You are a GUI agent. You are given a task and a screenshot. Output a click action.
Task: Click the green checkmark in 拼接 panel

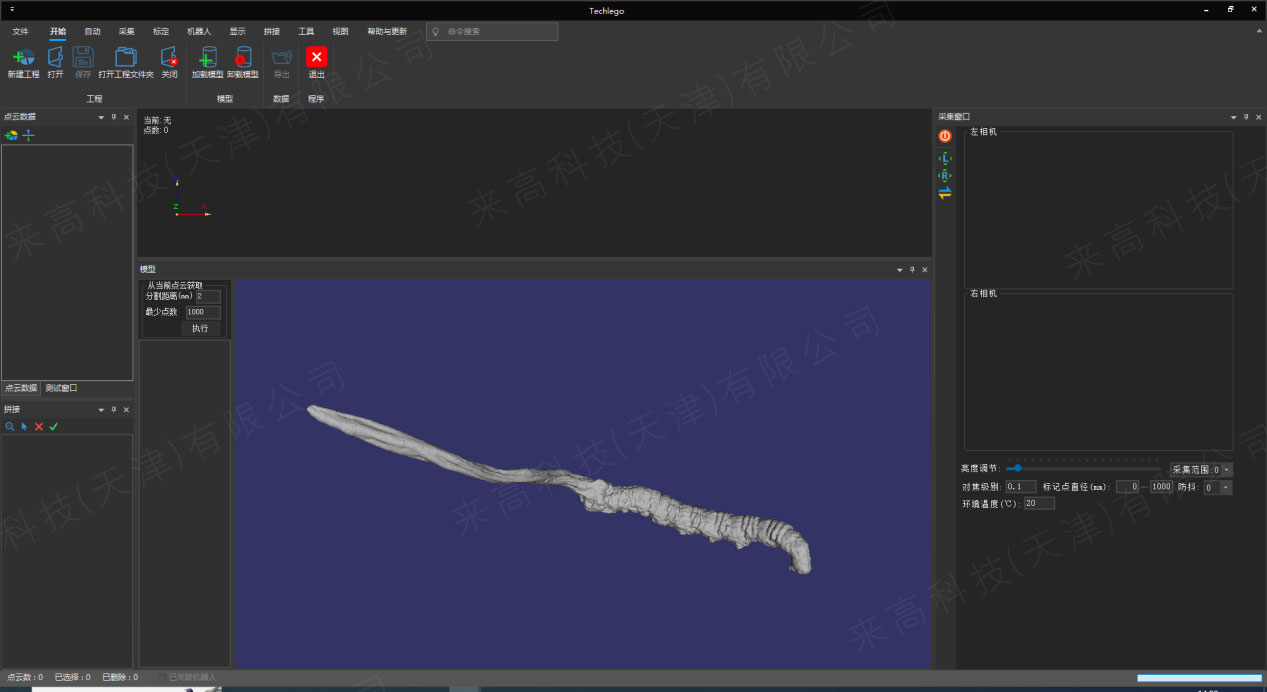[x=54, y=427]
